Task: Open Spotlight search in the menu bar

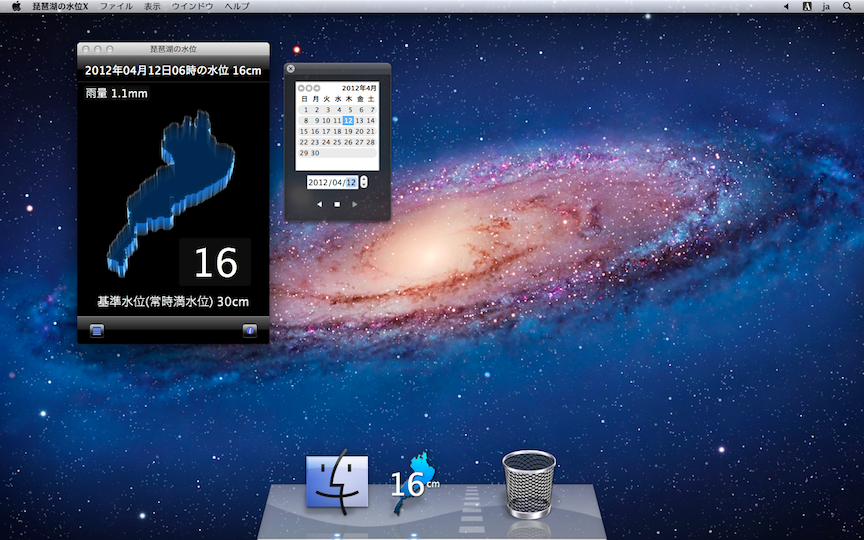Action: [847, 7]
